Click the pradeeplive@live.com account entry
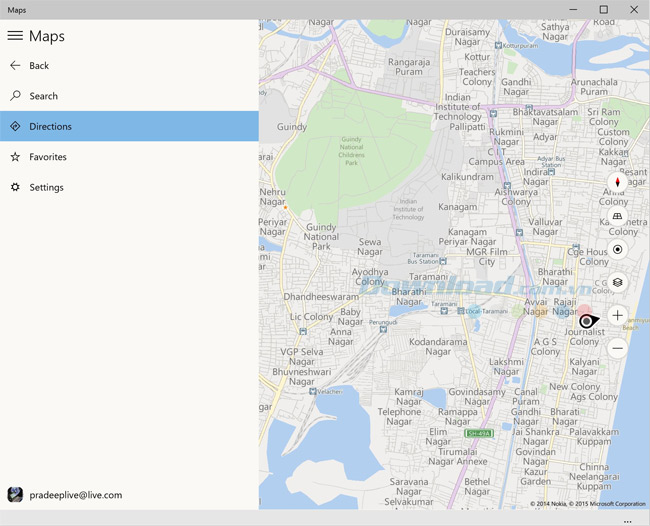This screenshot has height=526, width=650. tap(75, 495)
